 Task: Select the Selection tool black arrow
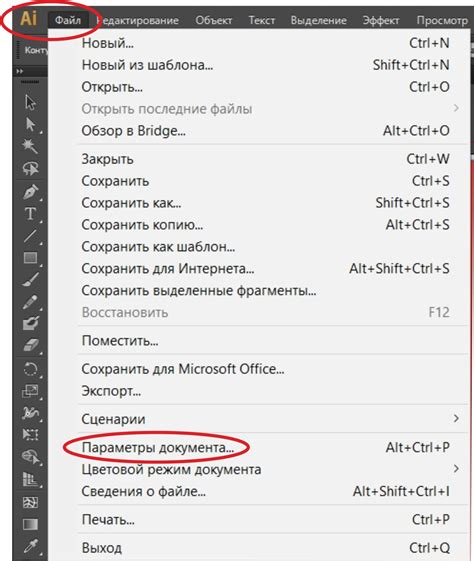coord(30,103)
